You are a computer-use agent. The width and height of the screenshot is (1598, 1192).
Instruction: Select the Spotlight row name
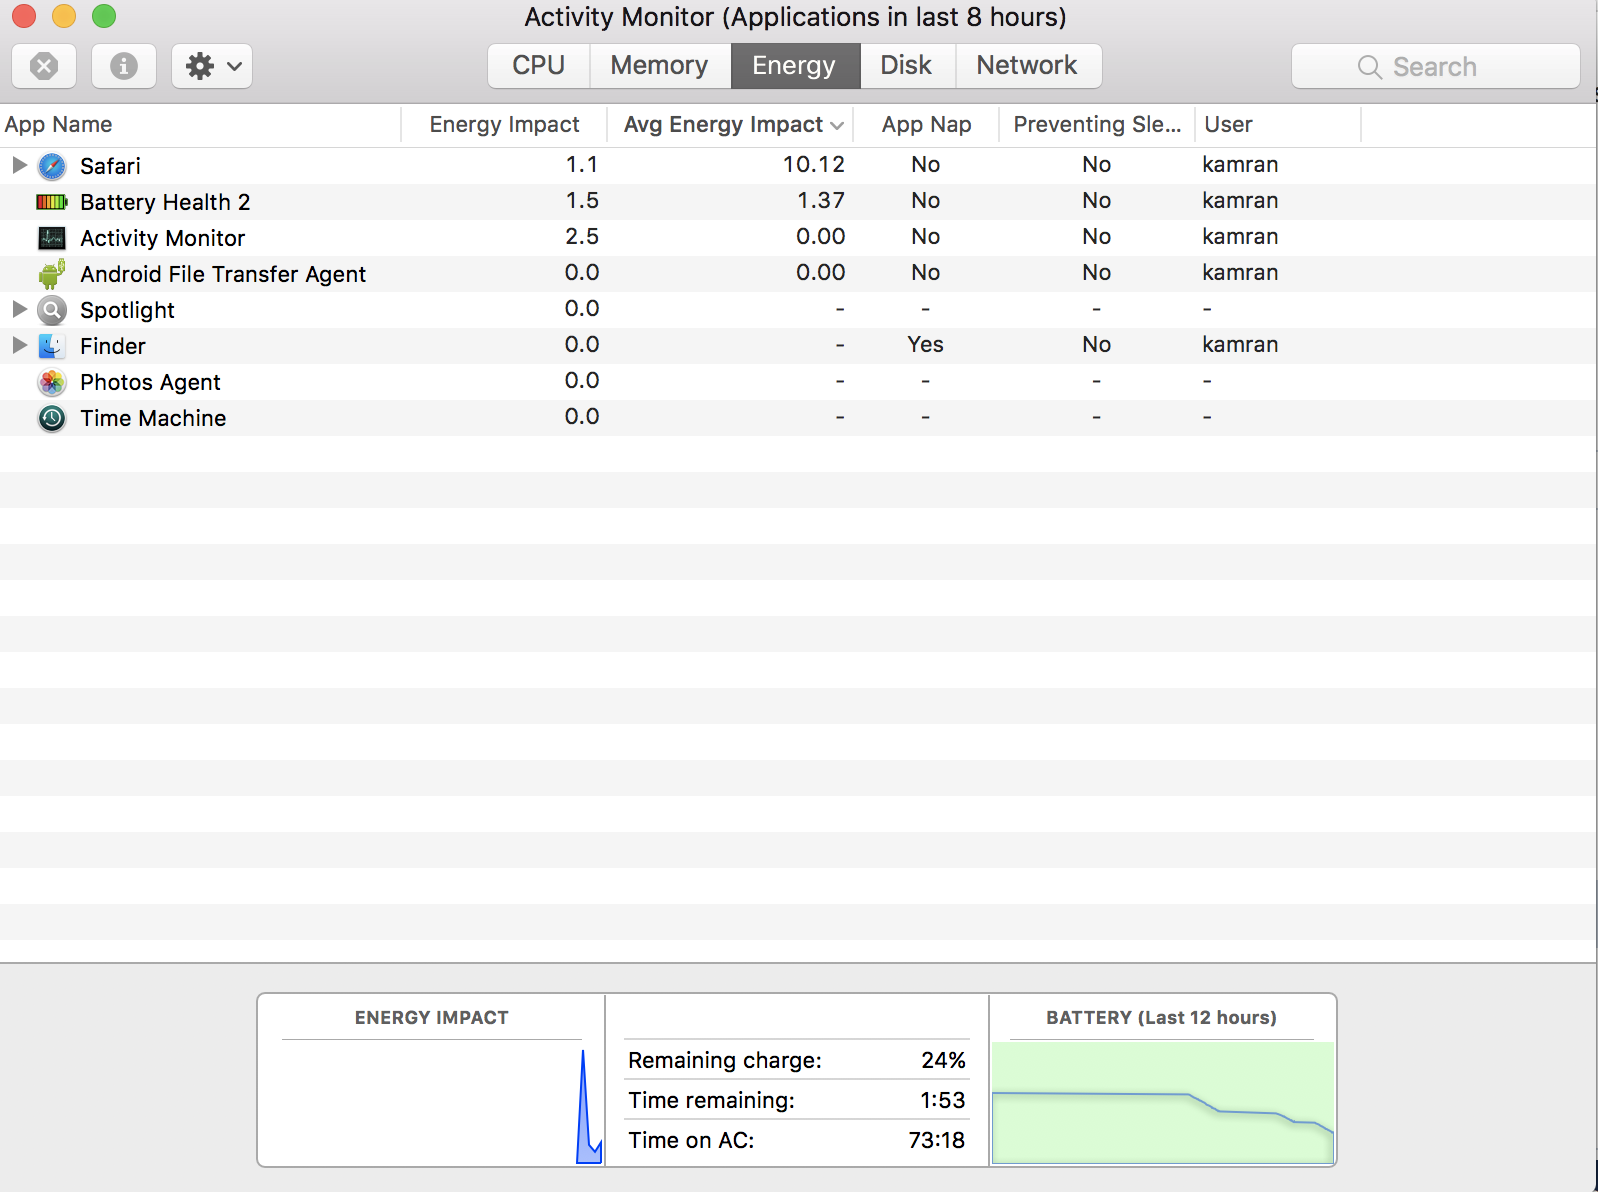[x=127, y=310]
